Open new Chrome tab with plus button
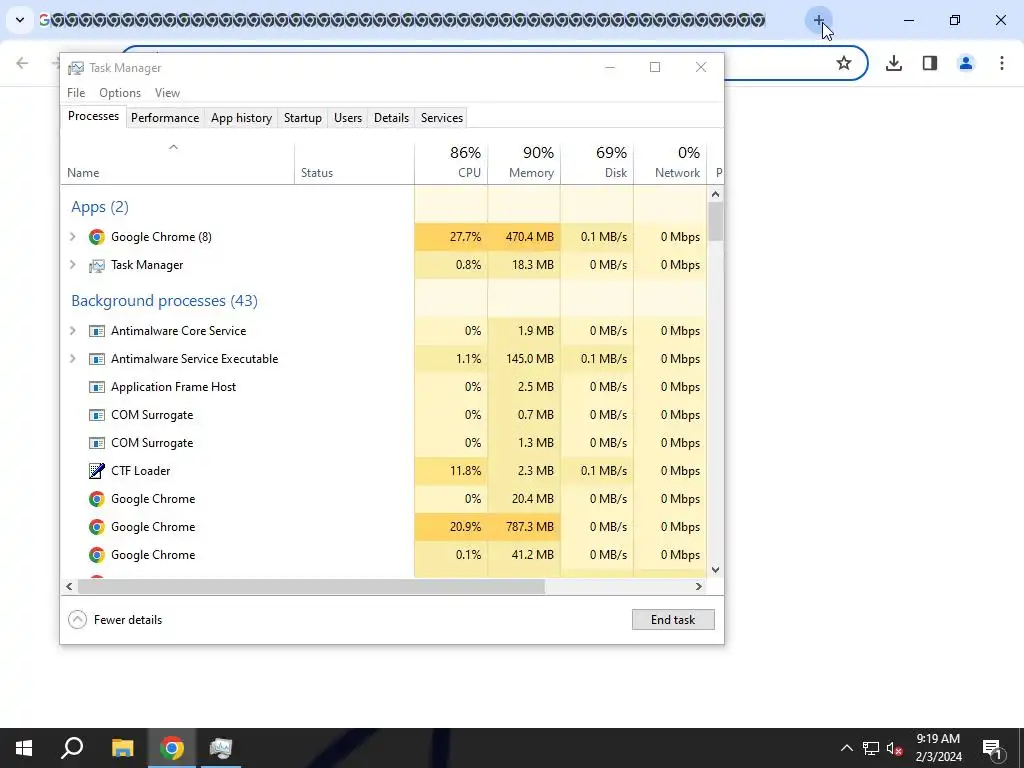This screenshot has height=768, width=1024. pos(818,20)
